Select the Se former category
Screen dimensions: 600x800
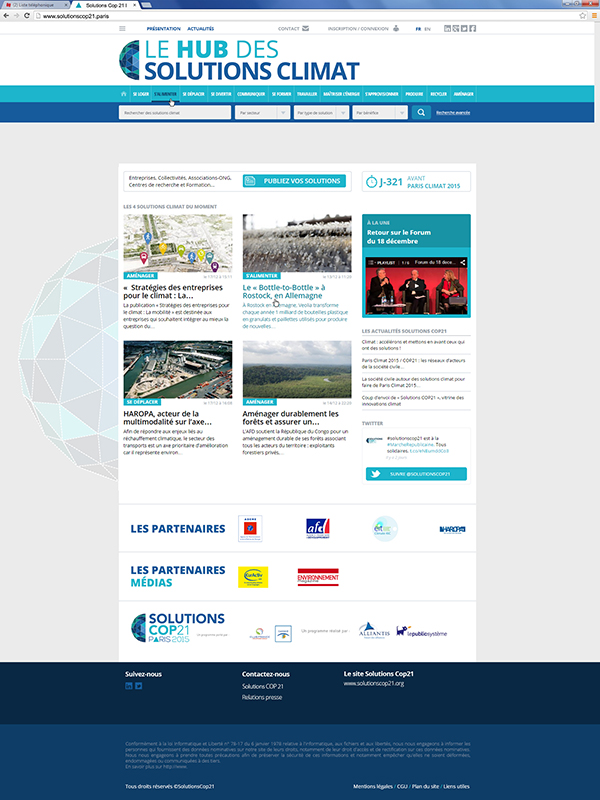click(x=281, y=94)
